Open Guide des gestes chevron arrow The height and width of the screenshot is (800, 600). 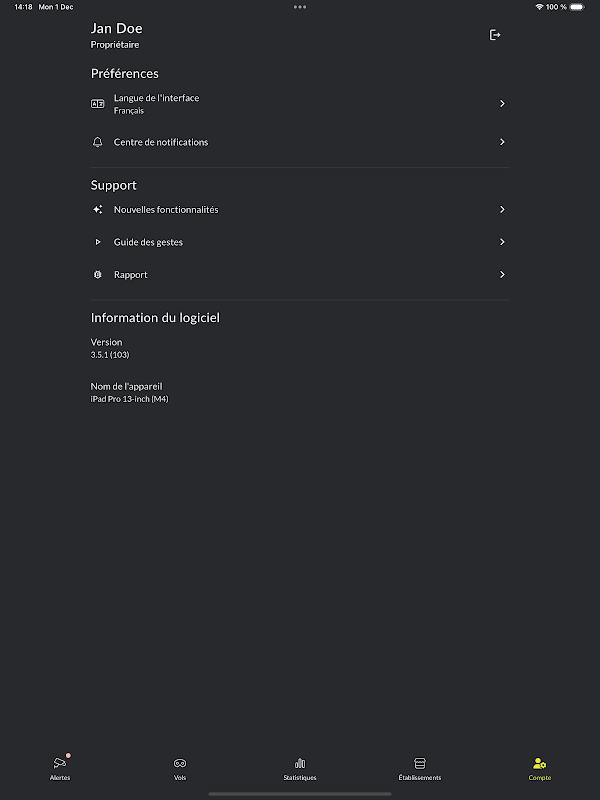pyautogui.click(x=502, y=242)
